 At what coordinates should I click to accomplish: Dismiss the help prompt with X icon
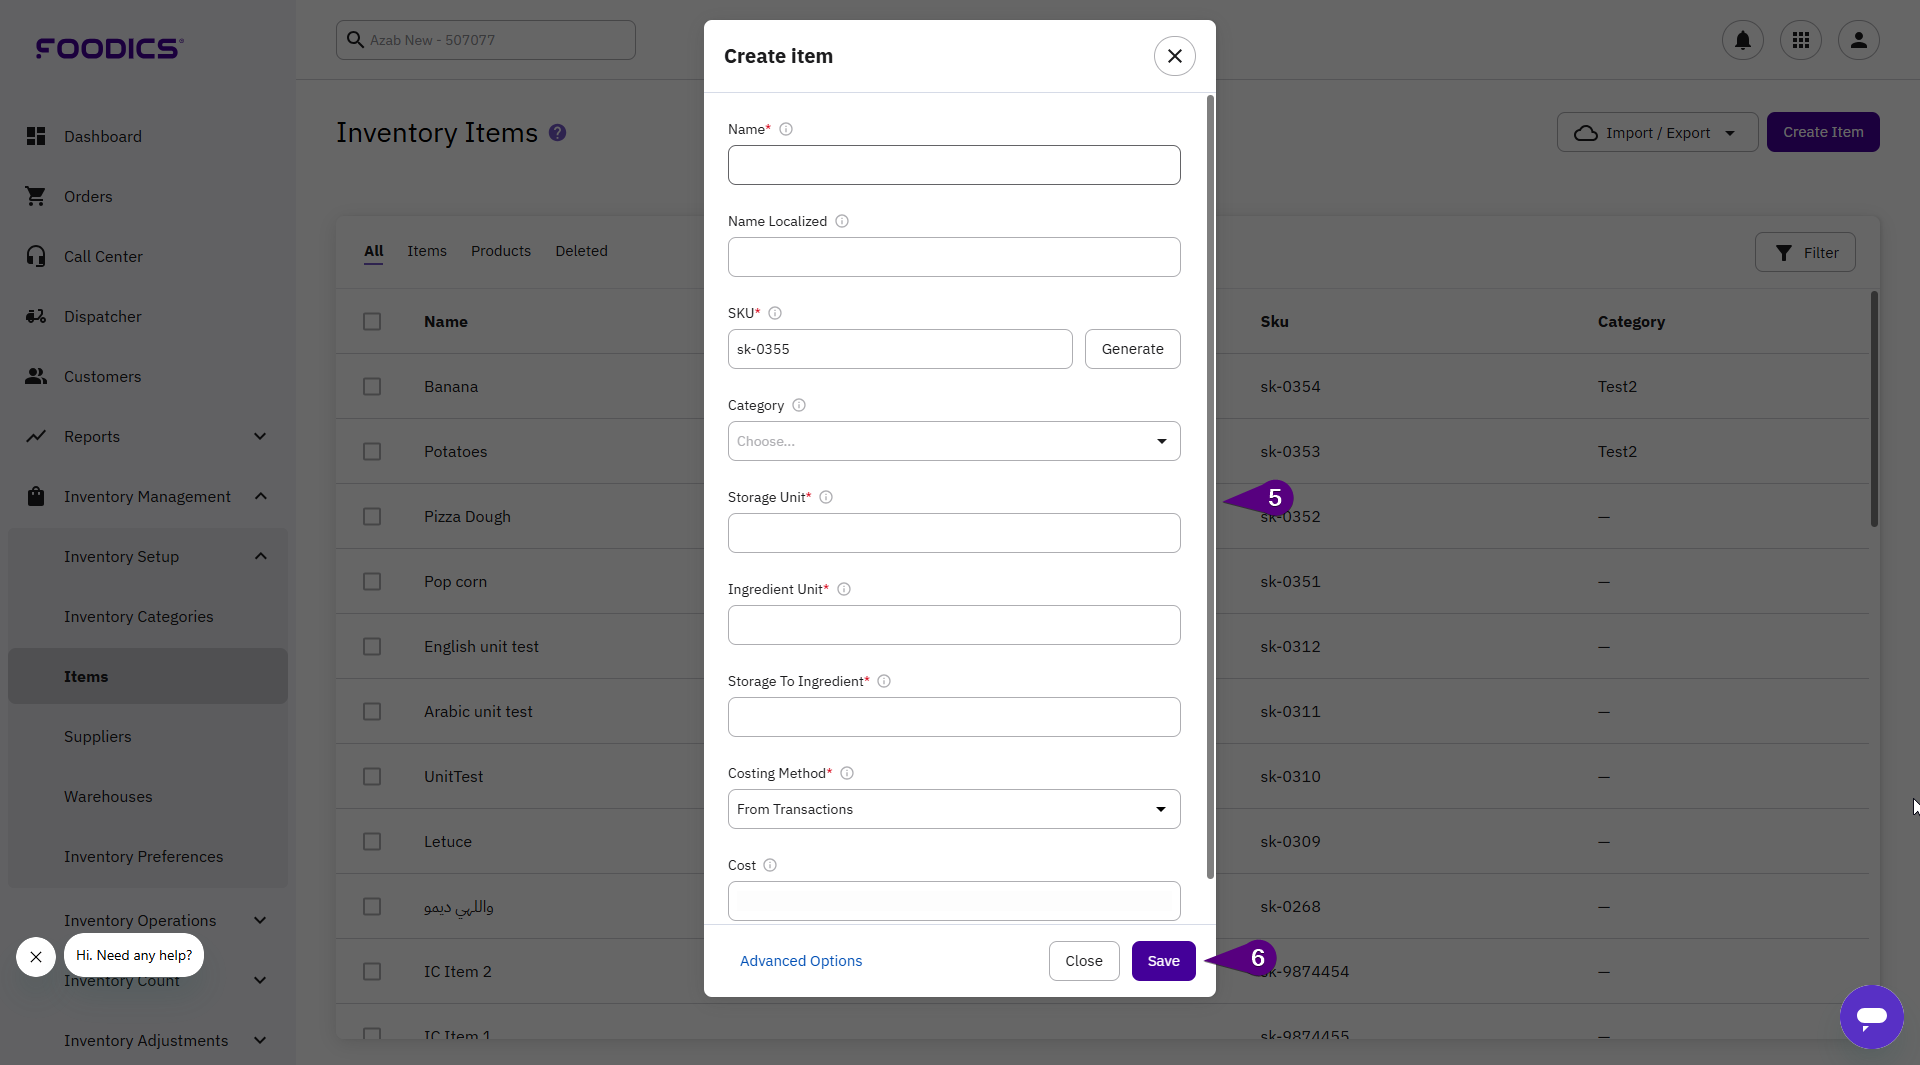36,957
